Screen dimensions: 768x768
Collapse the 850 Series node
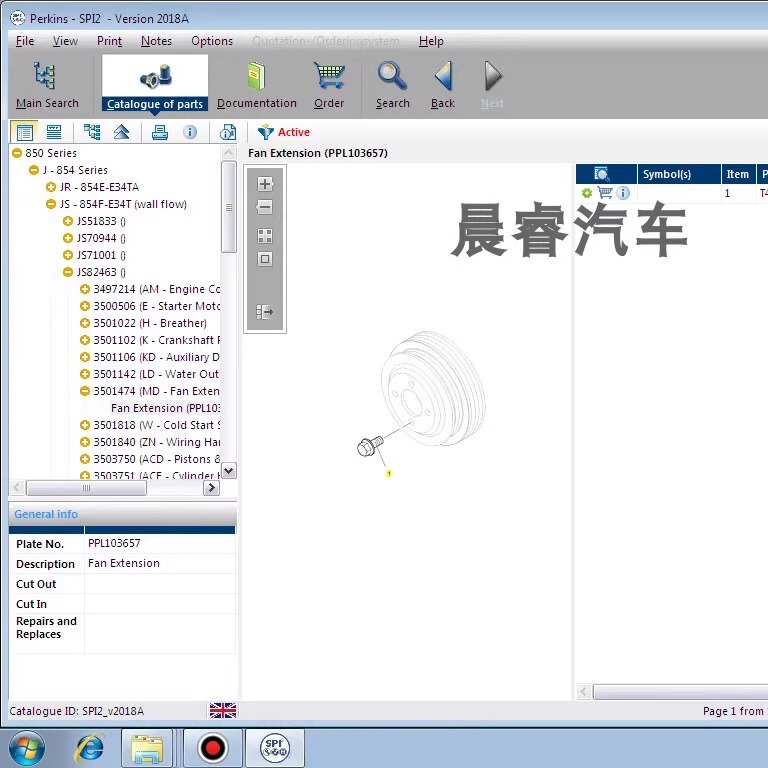click(x=17, y=153)
